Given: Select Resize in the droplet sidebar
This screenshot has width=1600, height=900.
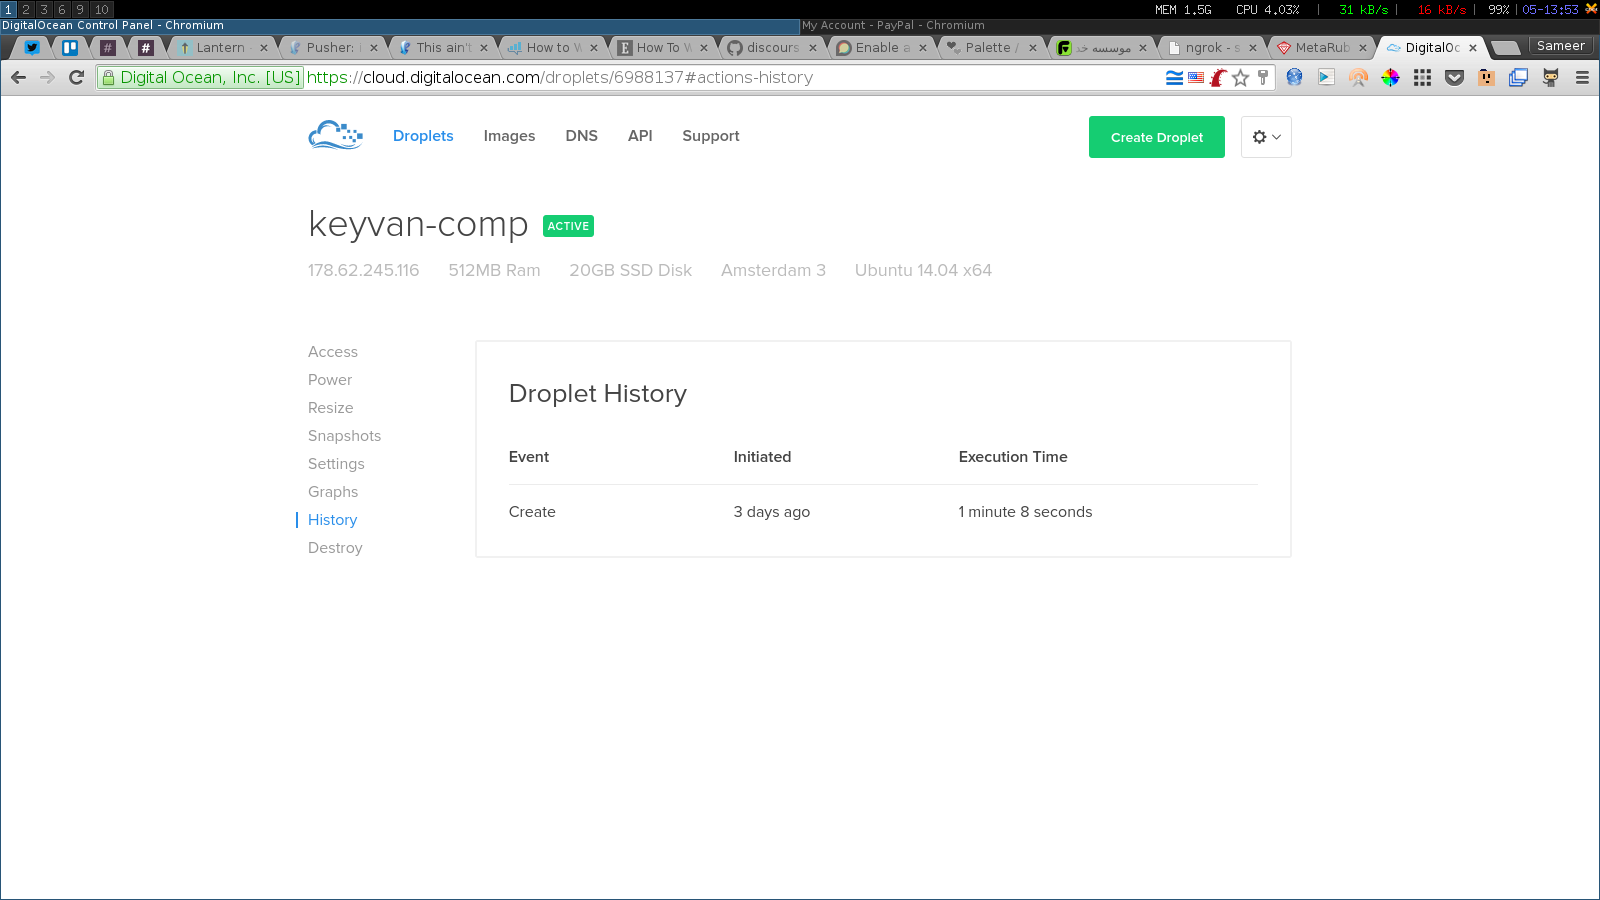Looking at the screenshot, I should [x=331, y=408].
